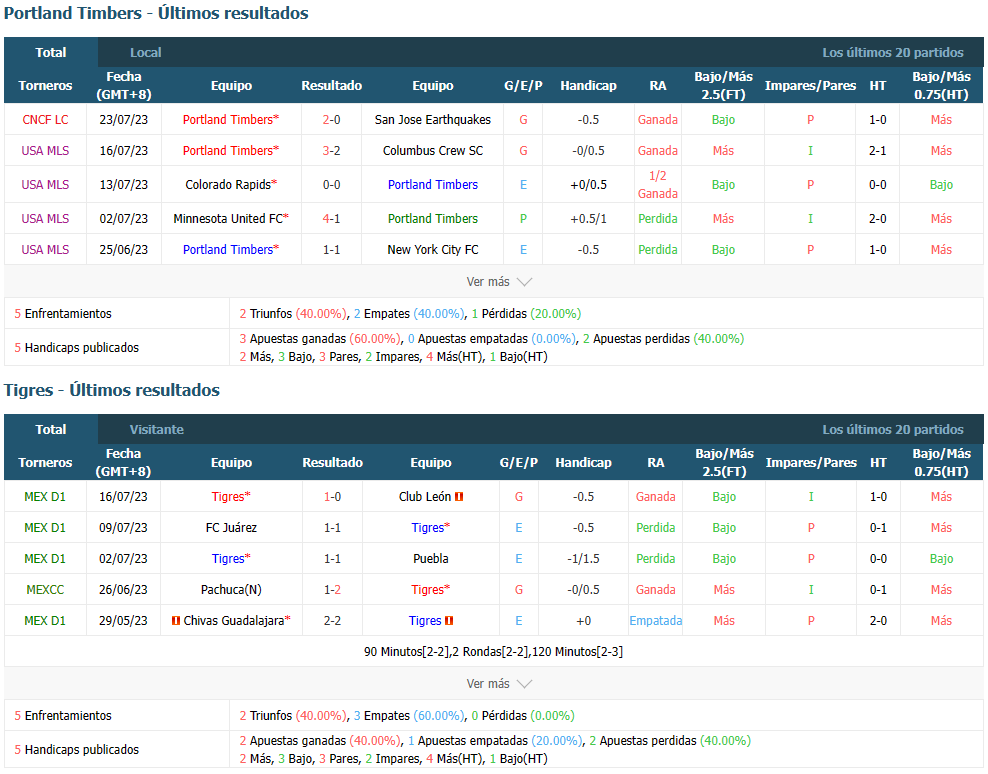Viewport: 988px width, 774px height.
Task: Click the Empatada RA cell on 29/05/23
Action: (655, 621)
